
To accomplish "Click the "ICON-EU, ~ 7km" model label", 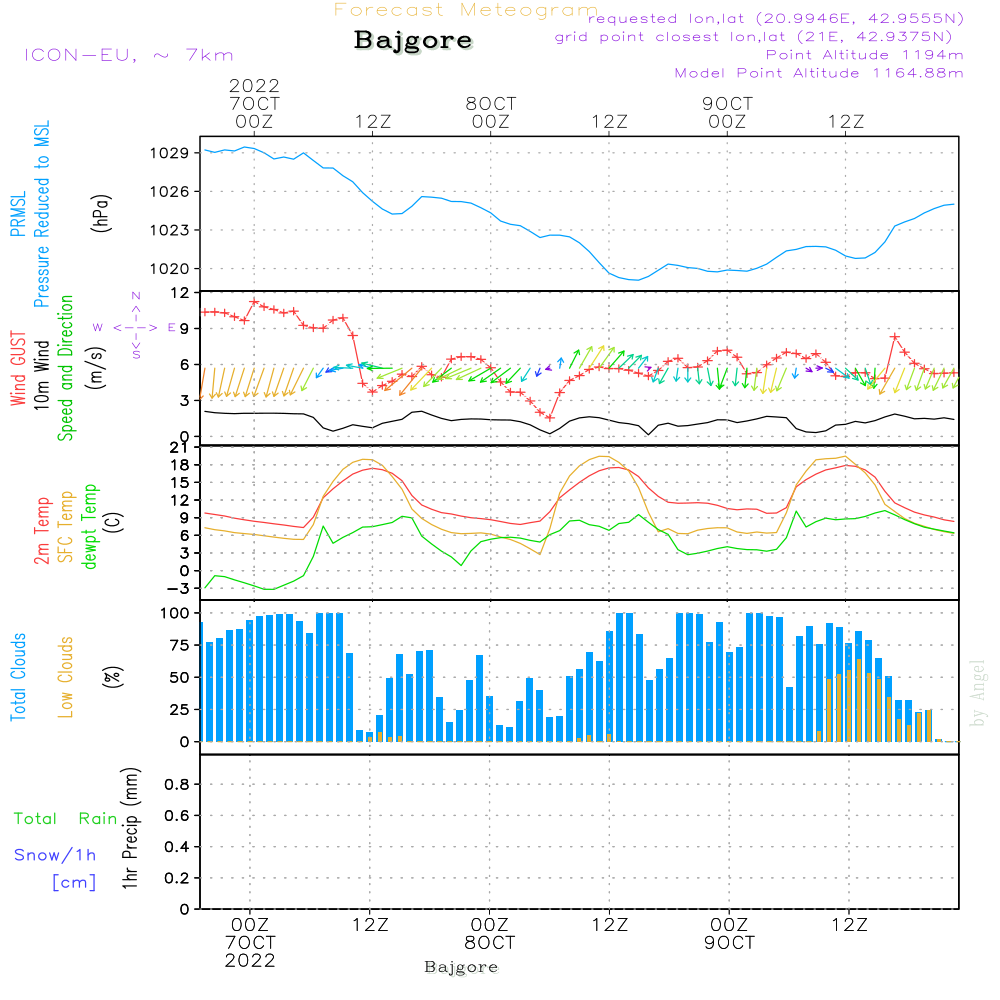I will (x=129, y=55).
